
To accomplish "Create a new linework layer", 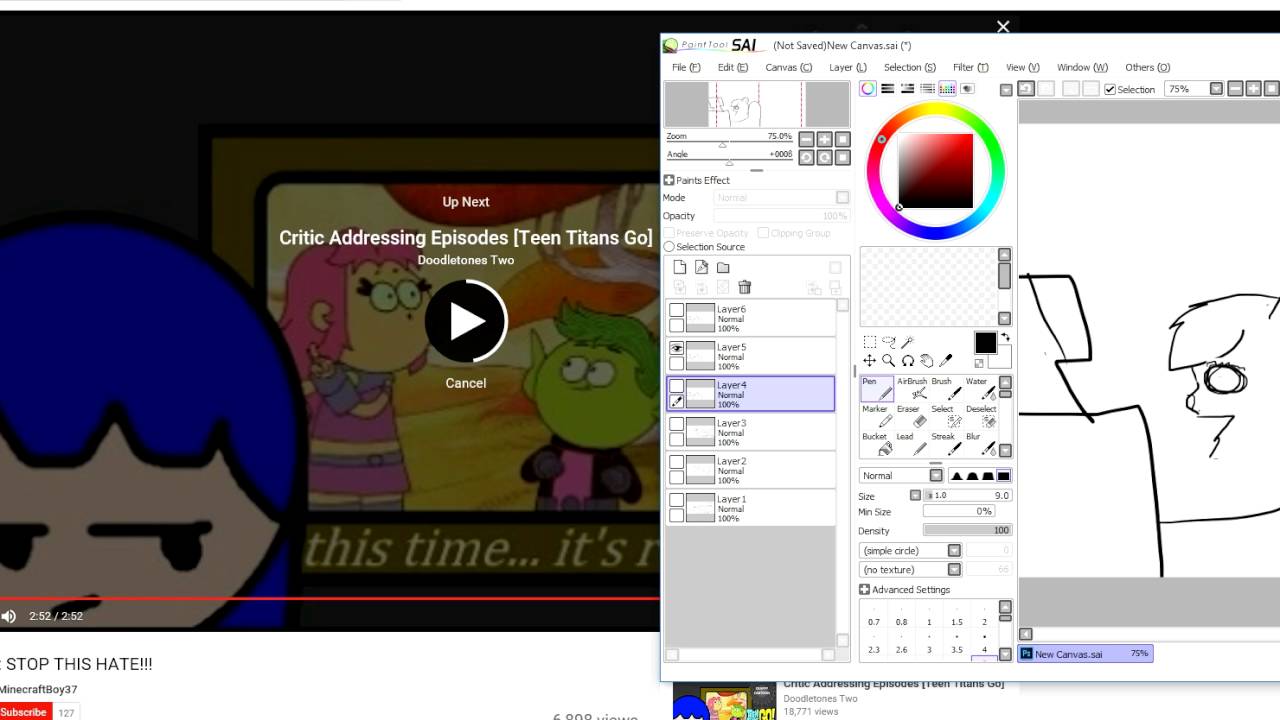I will pos(701,267).
